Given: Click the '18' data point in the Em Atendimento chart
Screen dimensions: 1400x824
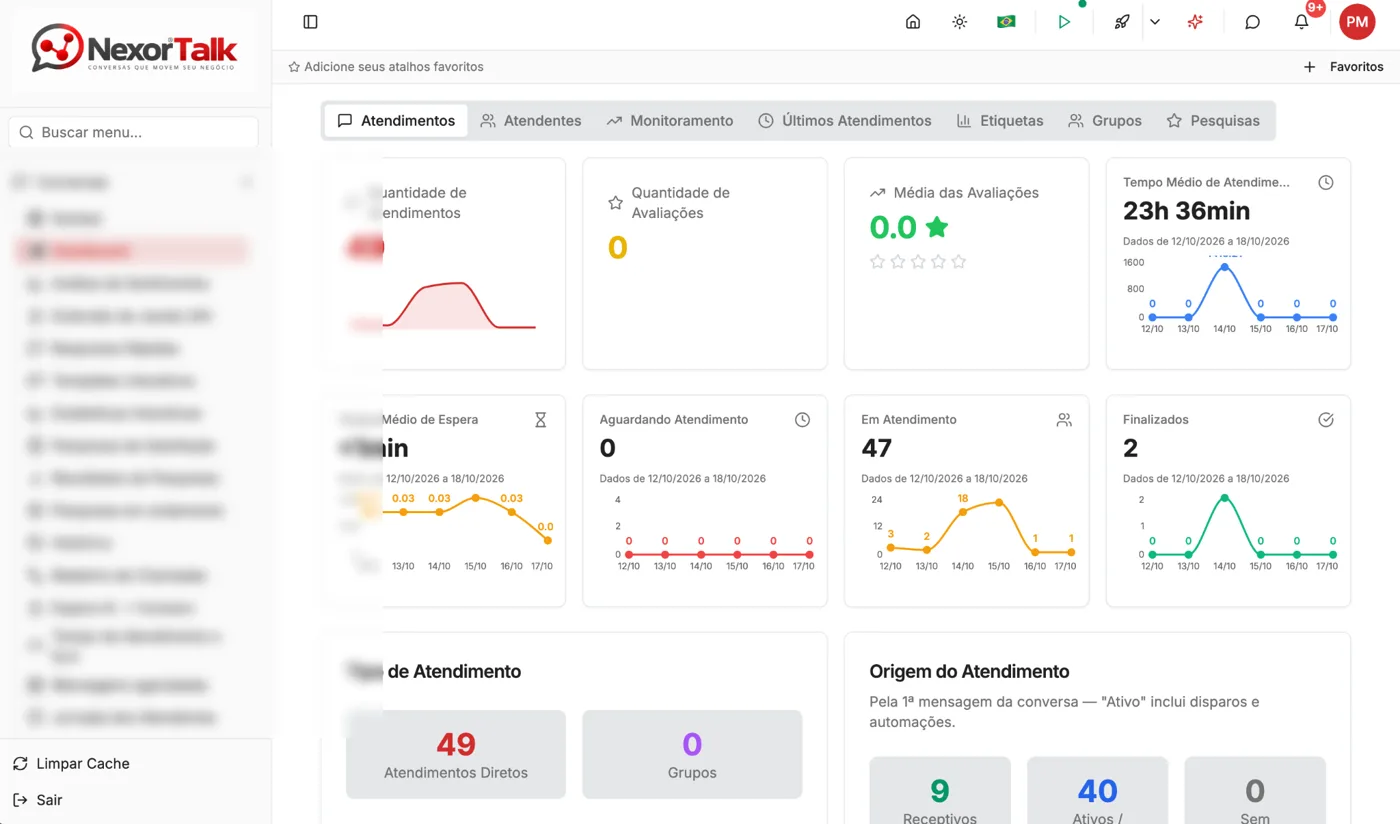Looking at the screenshot, I should click(963, 512).
